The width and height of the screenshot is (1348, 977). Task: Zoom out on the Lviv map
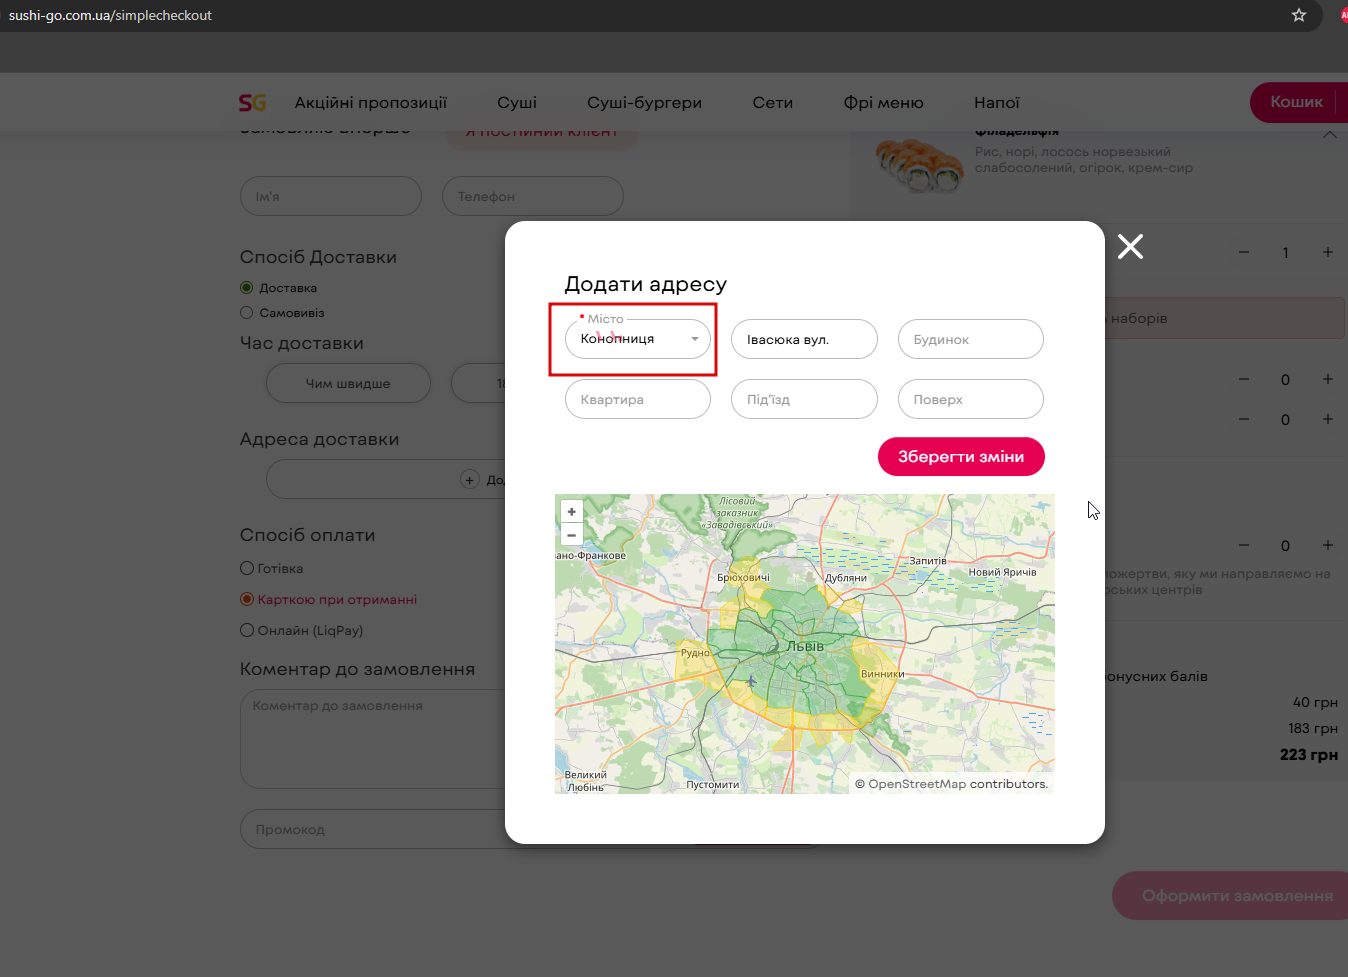pyautogui.click(x=571, y=535)
